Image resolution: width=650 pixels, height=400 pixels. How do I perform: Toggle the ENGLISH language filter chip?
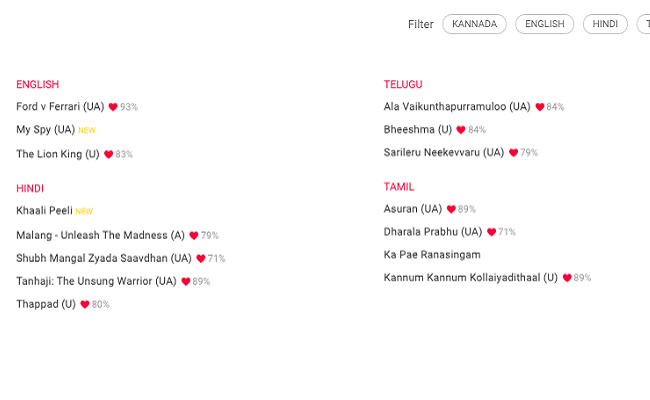point(544,24)
